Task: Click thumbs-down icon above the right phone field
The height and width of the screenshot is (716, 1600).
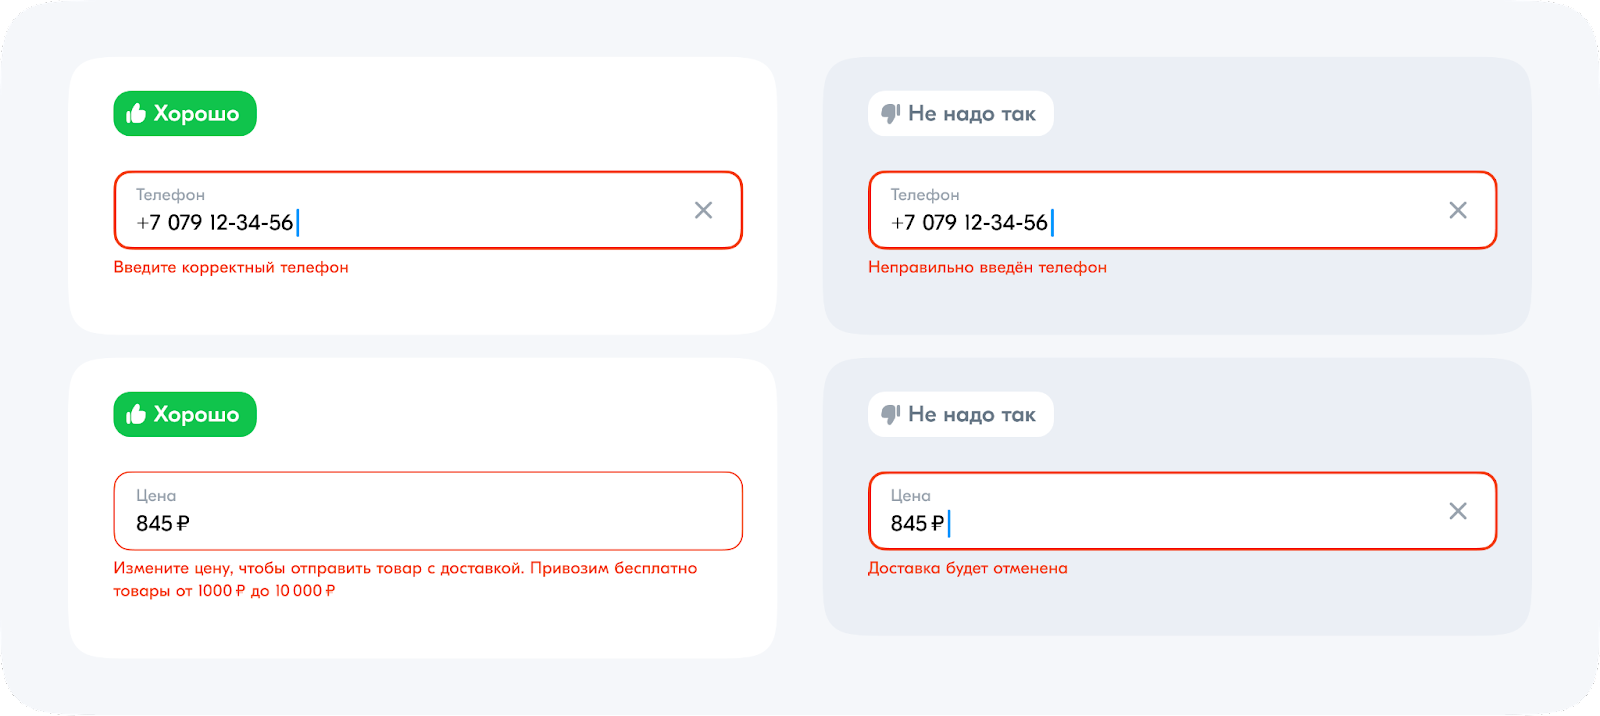Action: coord(890,114)
